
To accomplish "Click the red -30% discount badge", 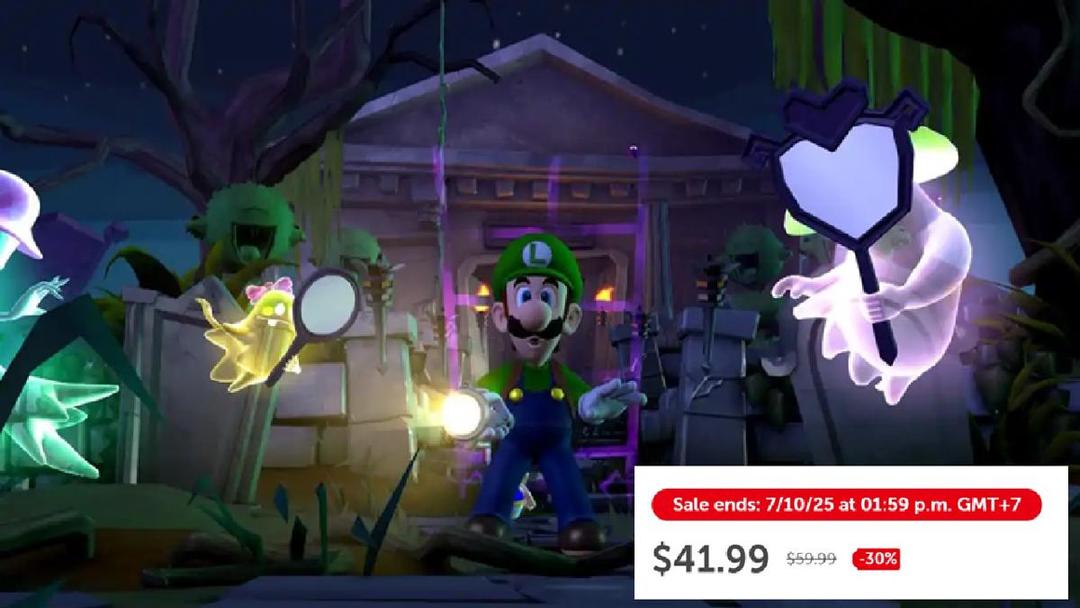I will pyautogui.click(x=876, y=558).
